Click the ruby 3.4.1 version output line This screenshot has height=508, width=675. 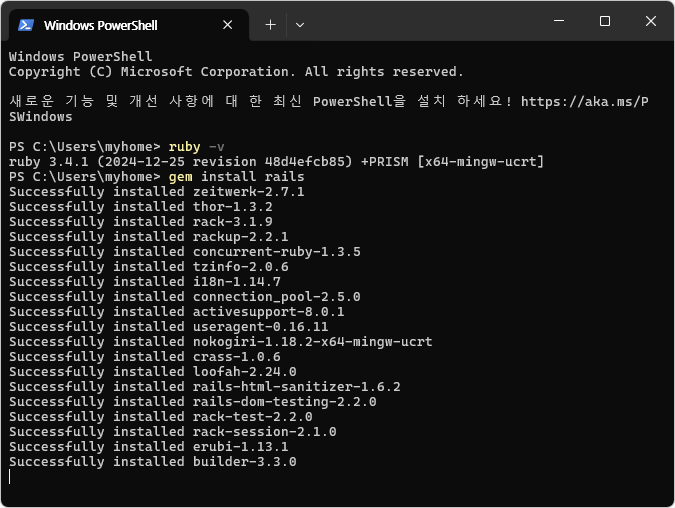[x=276, y=162]
